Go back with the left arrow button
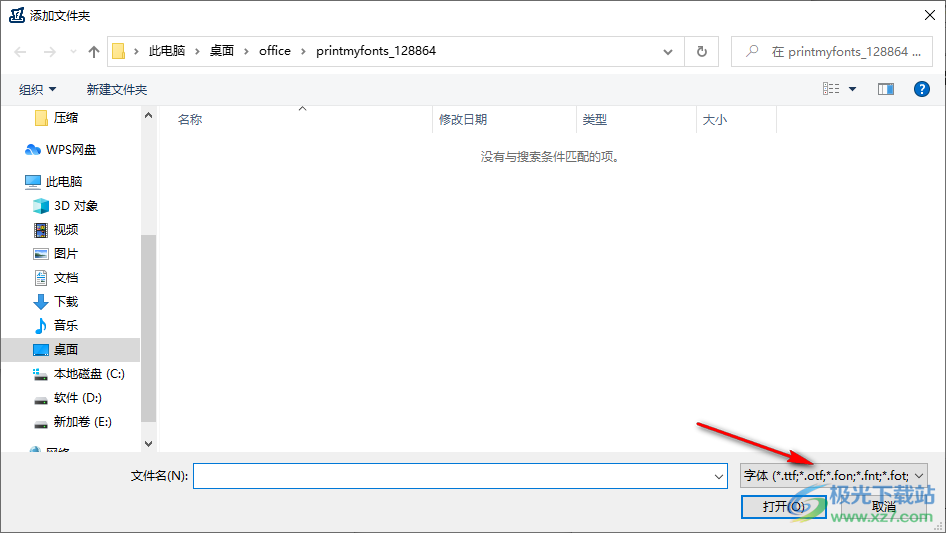This screenshot has height=533, width=946. tap(21, 52)
